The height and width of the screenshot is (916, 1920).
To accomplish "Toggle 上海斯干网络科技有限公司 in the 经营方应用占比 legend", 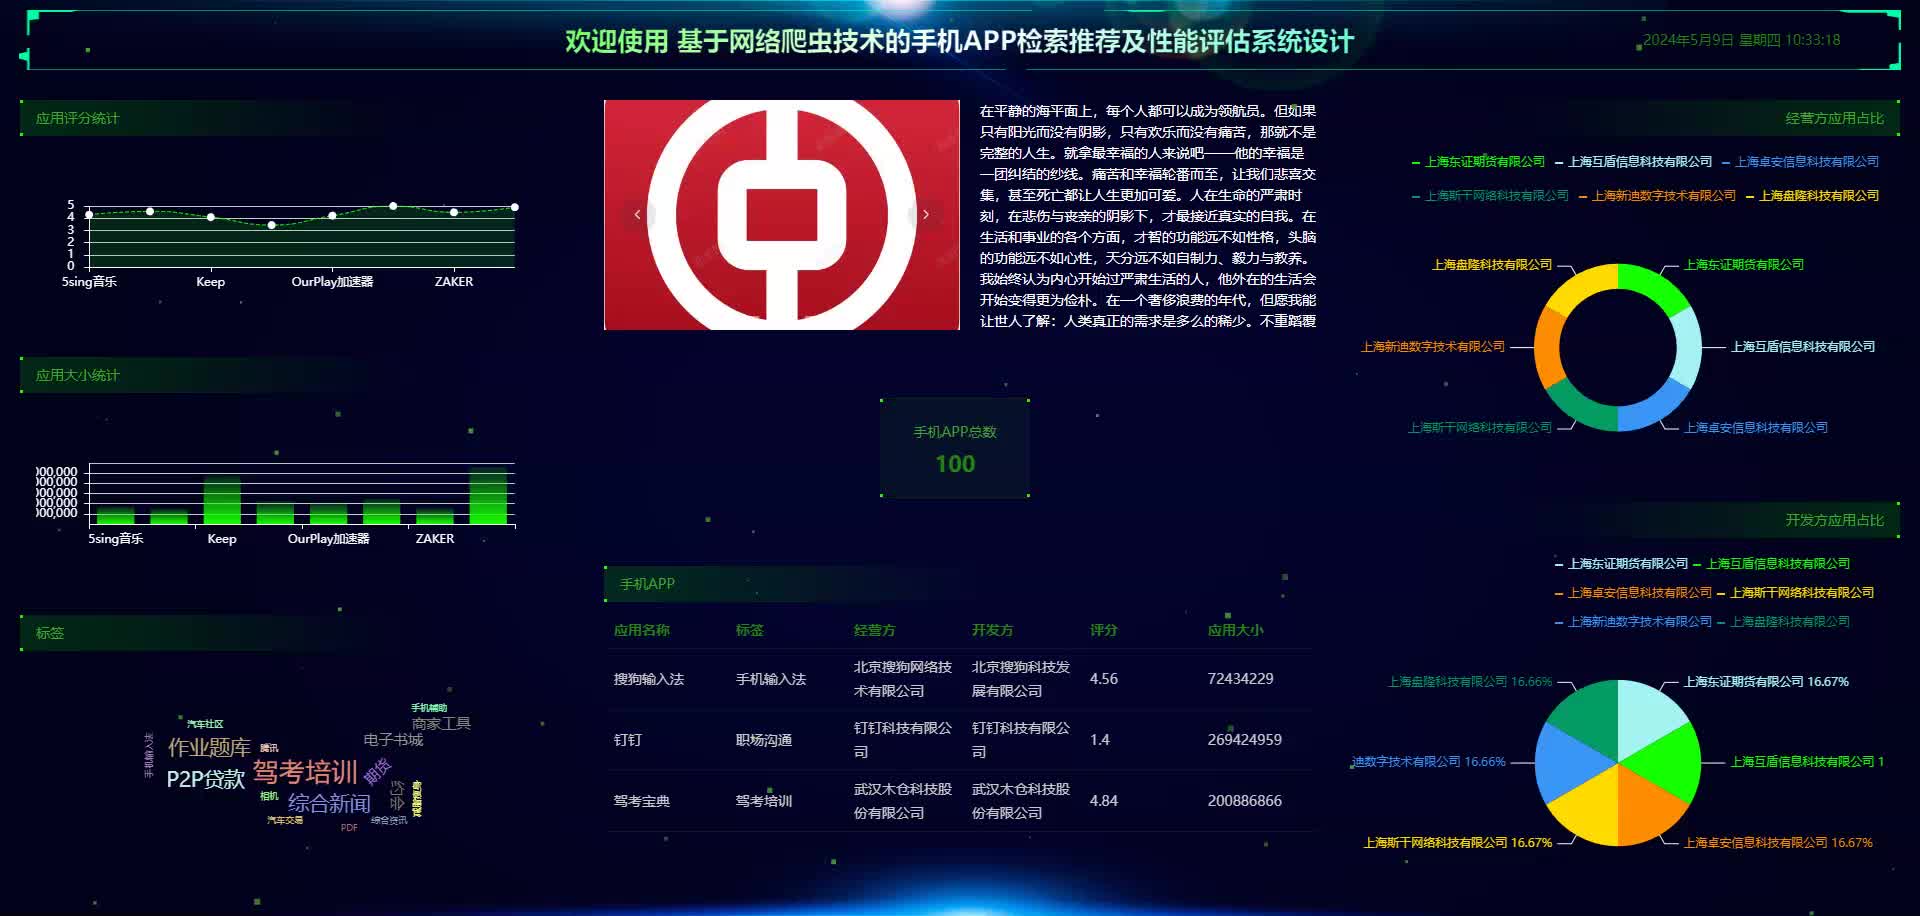I will tap(1490, 196).
